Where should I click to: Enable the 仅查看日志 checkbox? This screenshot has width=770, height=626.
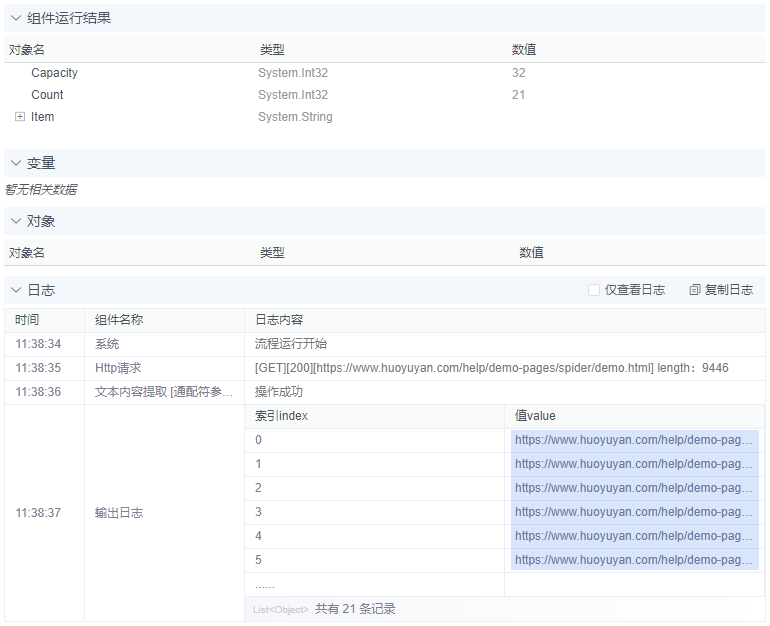[594, 290]
